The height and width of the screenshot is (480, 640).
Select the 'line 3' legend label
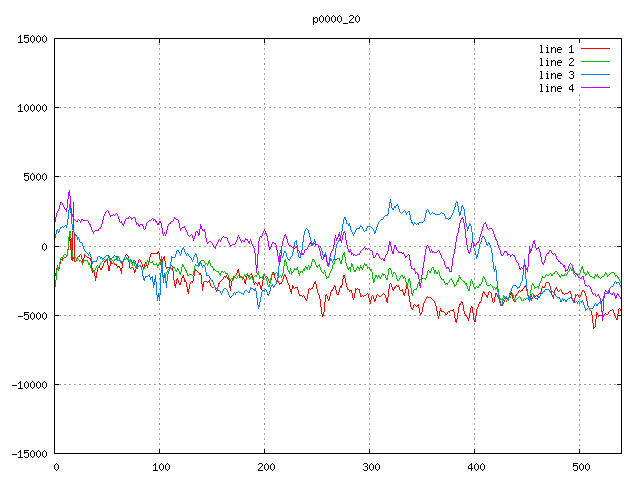(x=557, y=75)
